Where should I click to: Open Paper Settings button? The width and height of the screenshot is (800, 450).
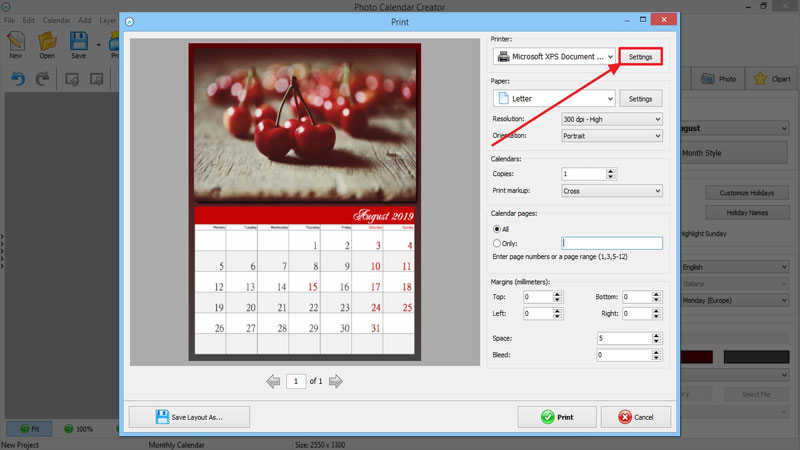coord(640,98)
